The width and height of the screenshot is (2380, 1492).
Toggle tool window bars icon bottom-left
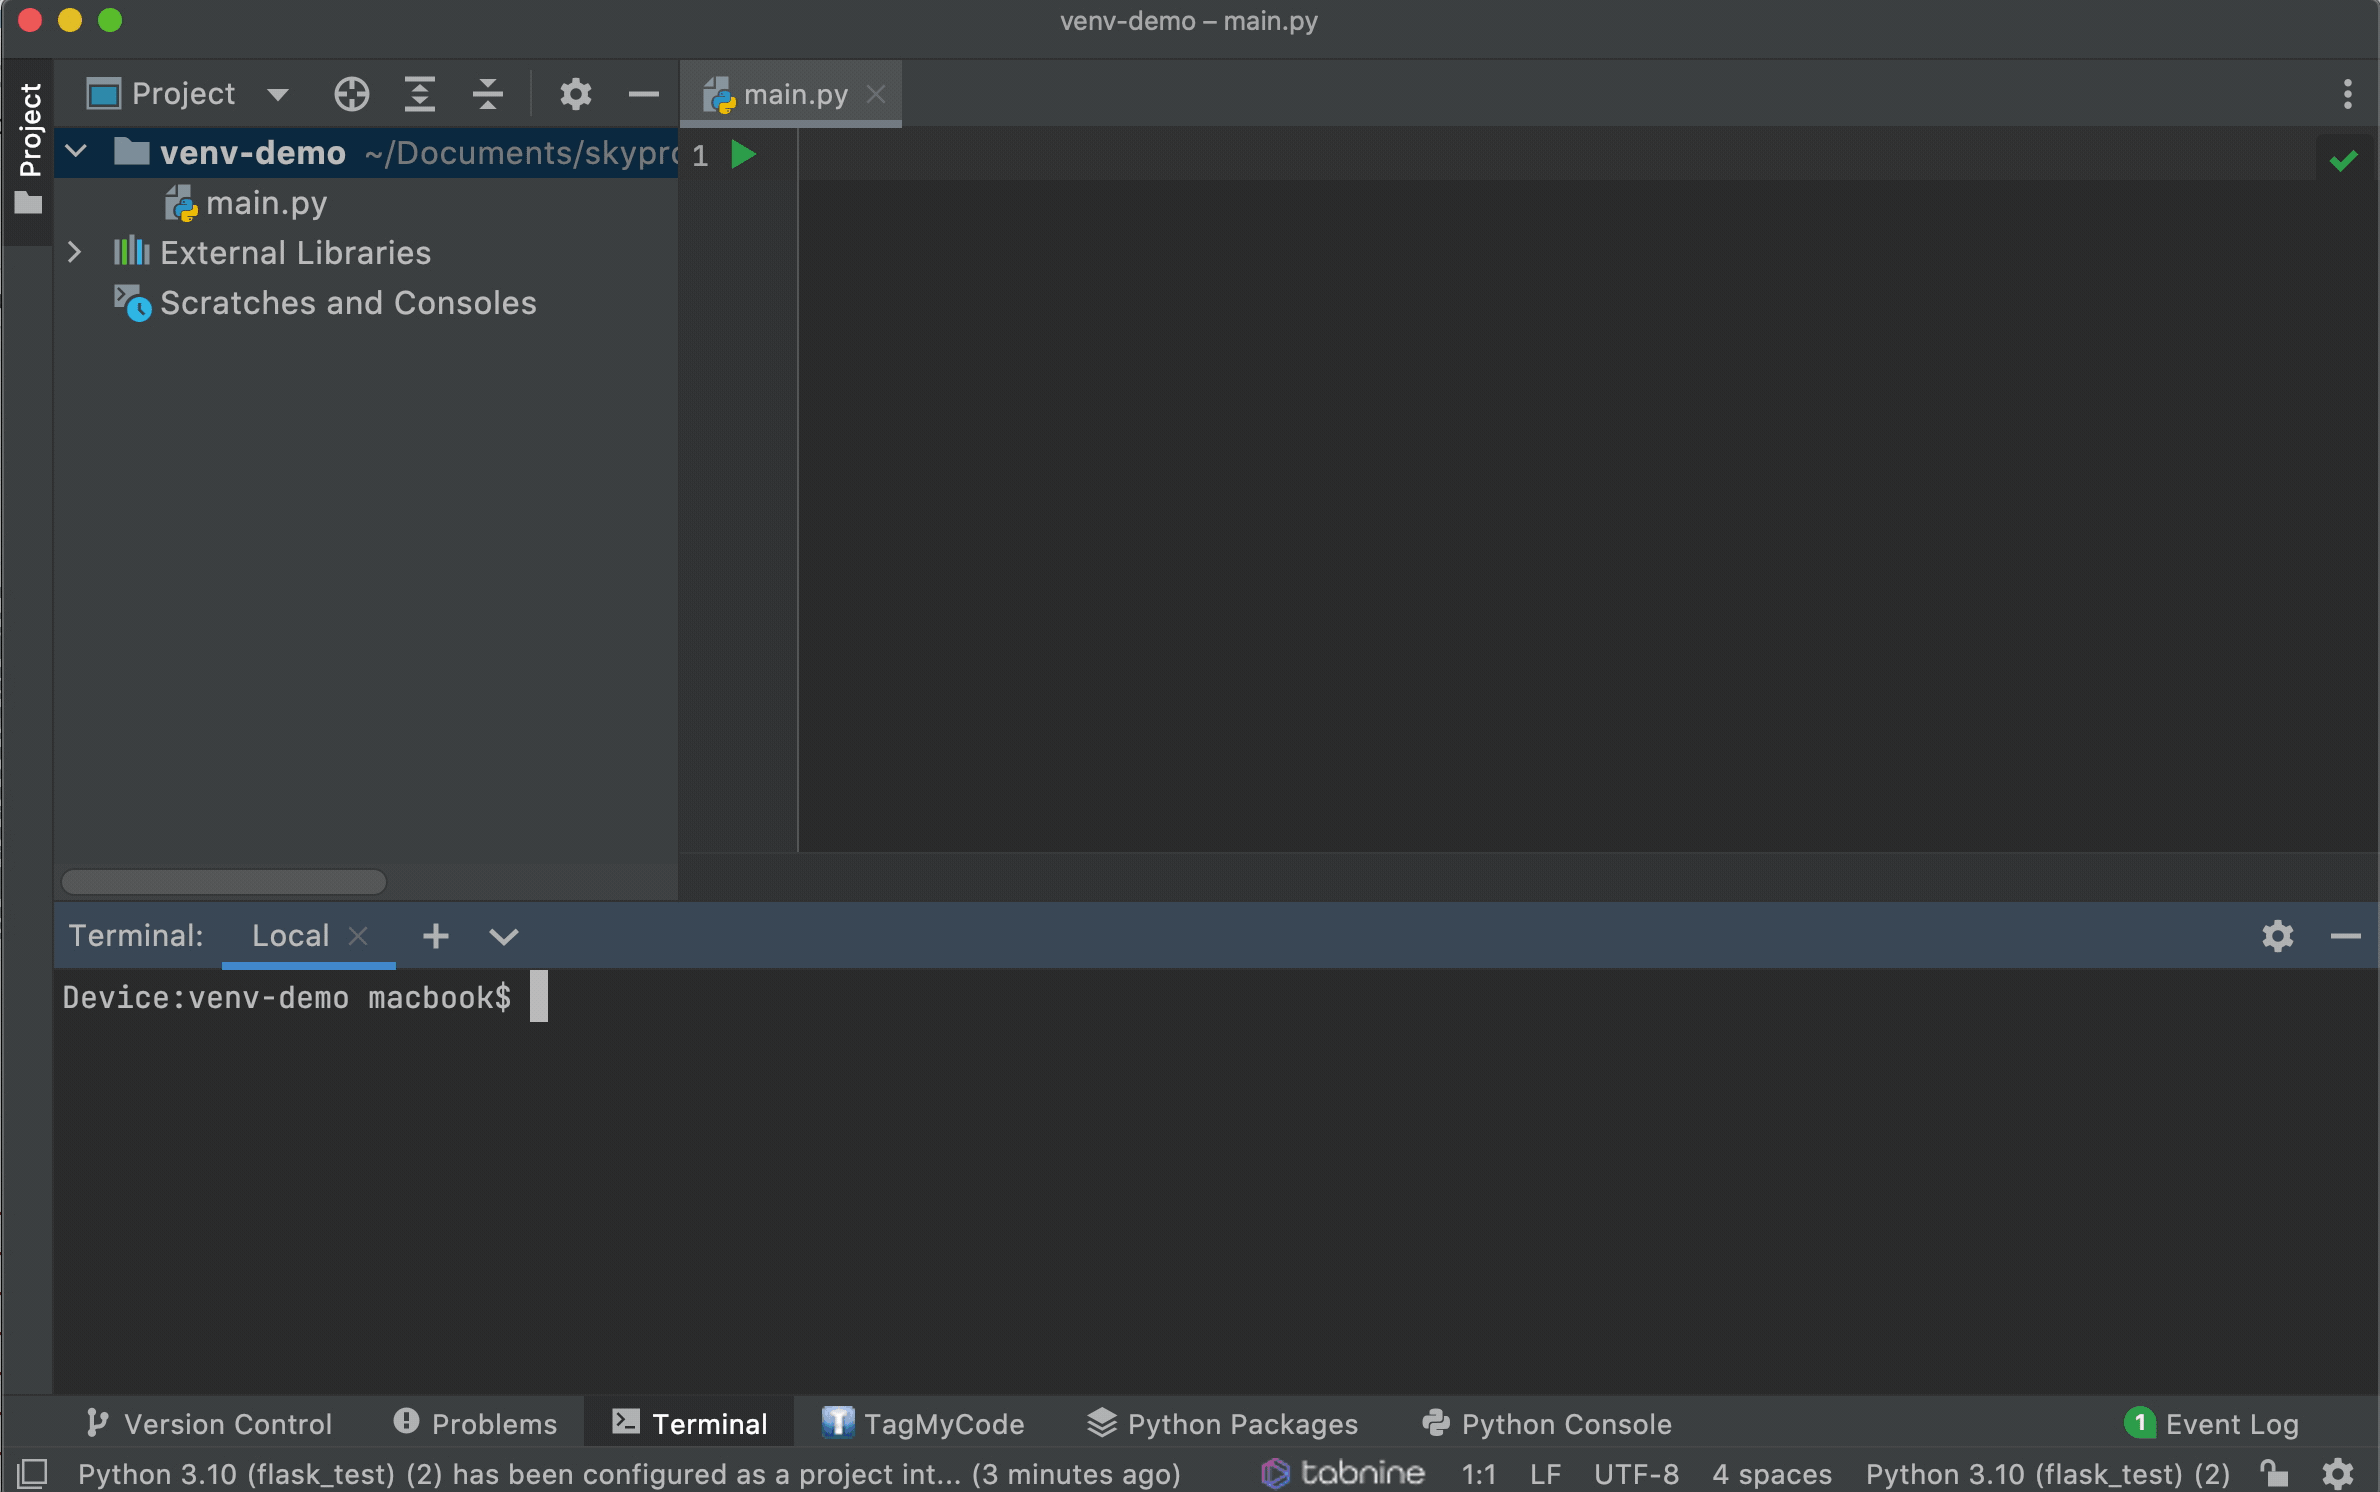[x=32, y=1474]
